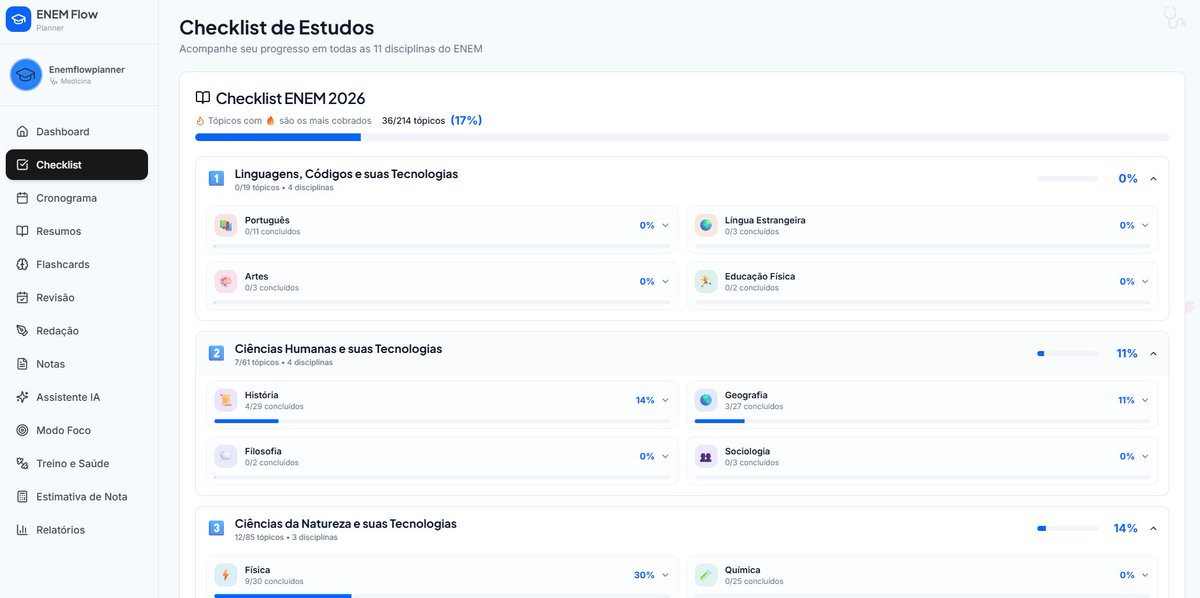This screenshot has width=1200, height=598.
Task: Click the Português subject icon
Action: [x=226, y=225]
